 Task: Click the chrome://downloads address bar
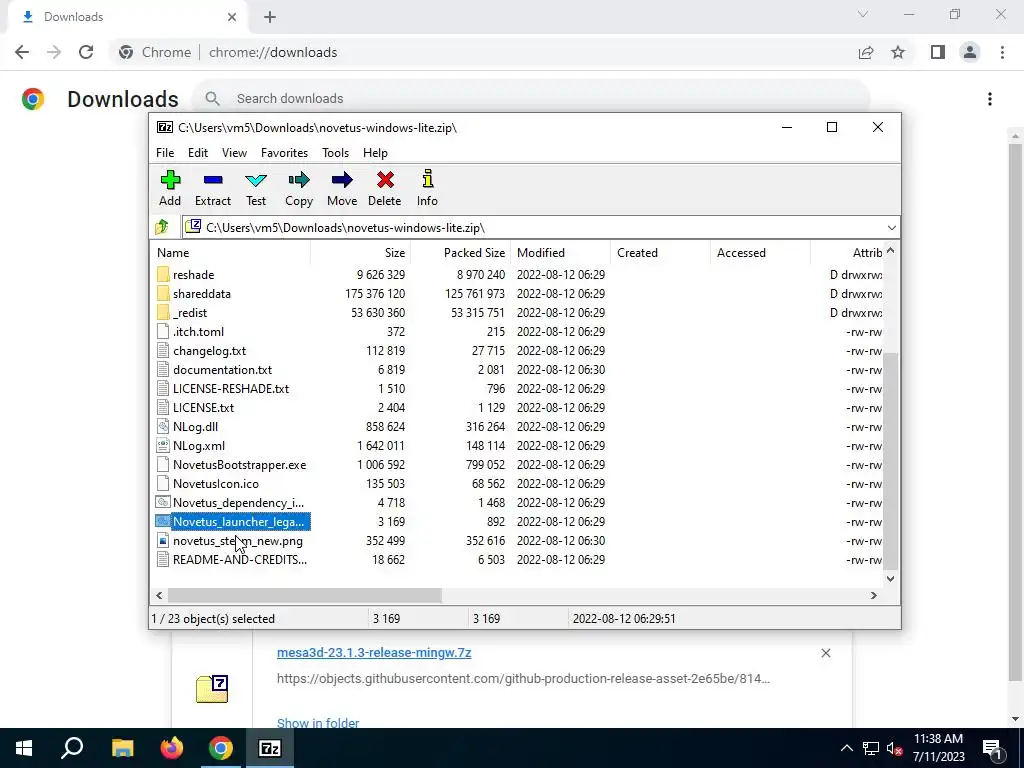[x=273, y=52]
